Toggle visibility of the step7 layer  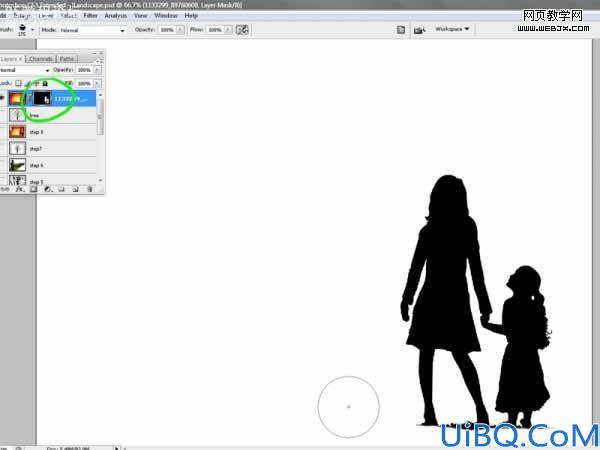2,148
